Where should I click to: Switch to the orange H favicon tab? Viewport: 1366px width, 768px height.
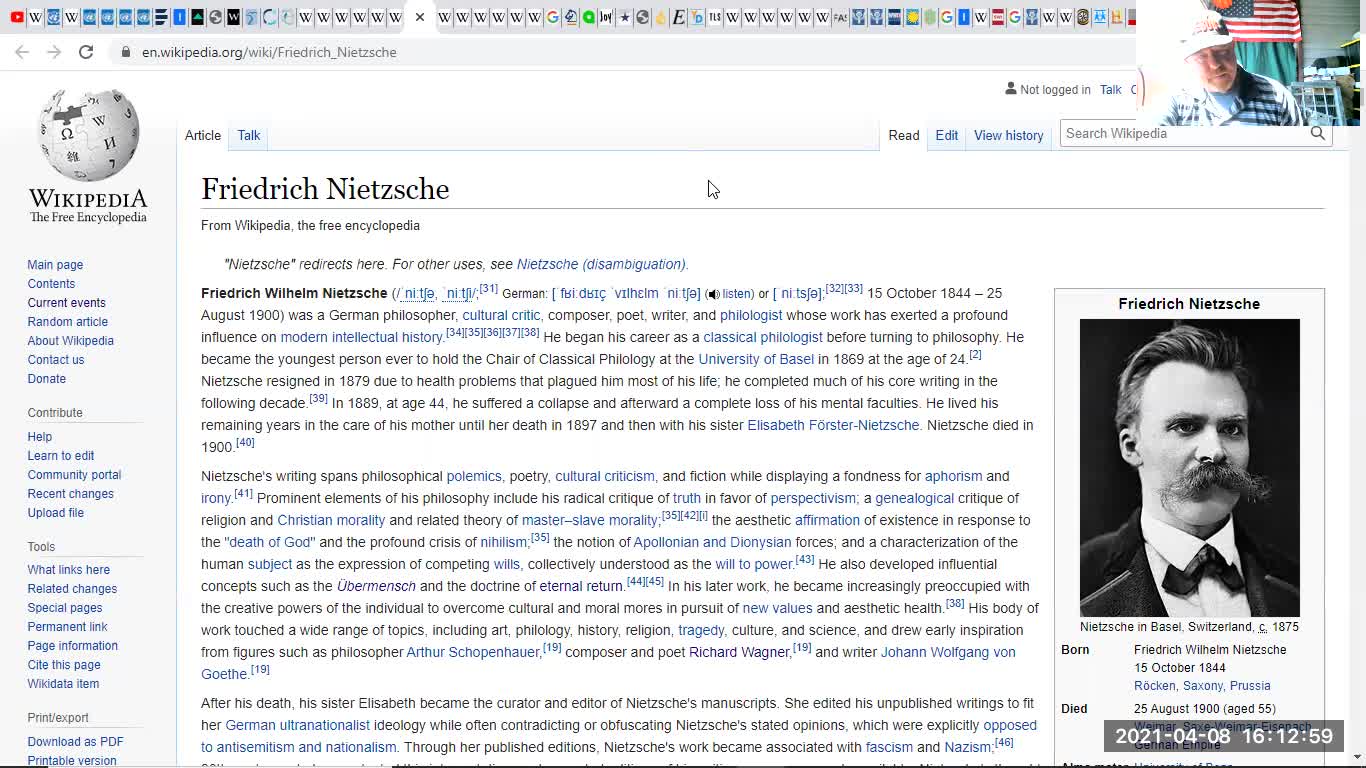pyautogui.click(x=1118, y=17)
